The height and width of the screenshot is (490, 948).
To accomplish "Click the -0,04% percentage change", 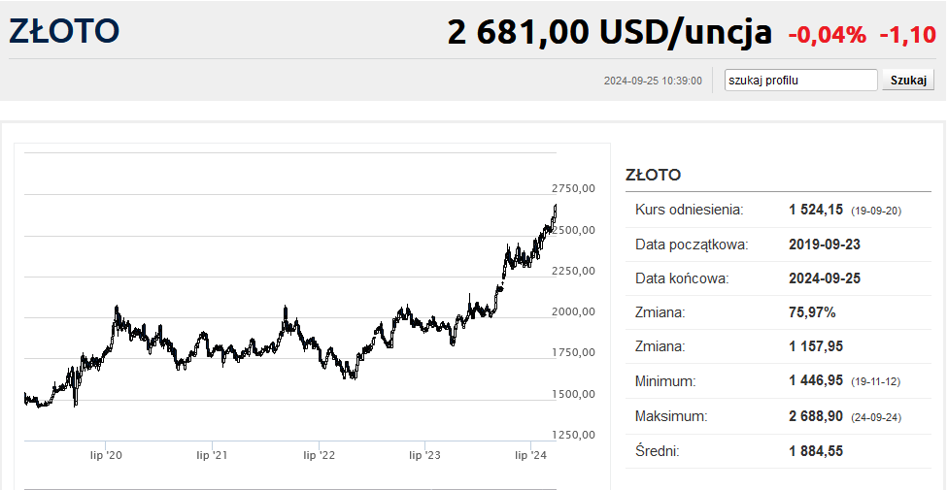I will (x=827, y=35).
